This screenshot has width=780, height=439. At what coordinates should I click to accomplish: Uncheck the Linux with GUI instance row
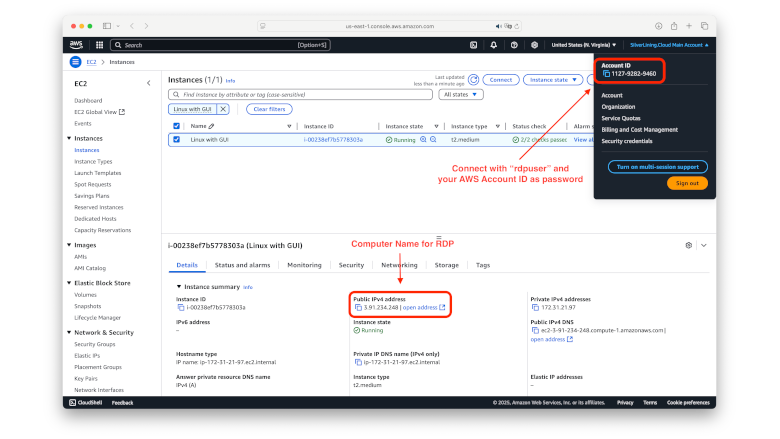(x=176, y=140)
